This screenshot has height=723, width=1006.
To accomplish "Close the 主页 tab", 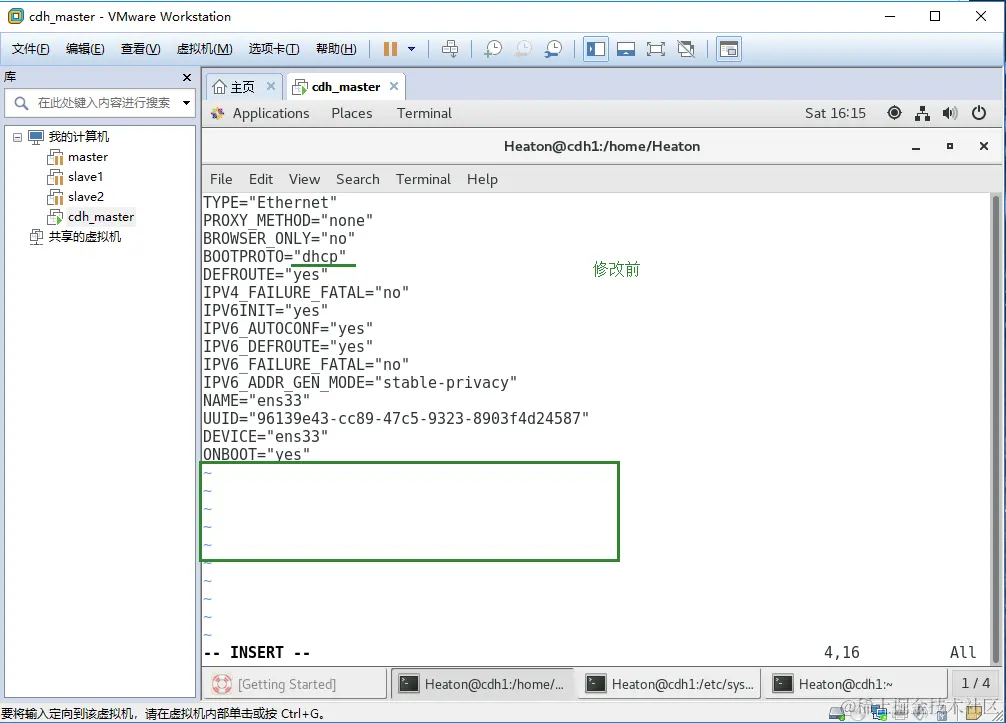I will (271, 86).
